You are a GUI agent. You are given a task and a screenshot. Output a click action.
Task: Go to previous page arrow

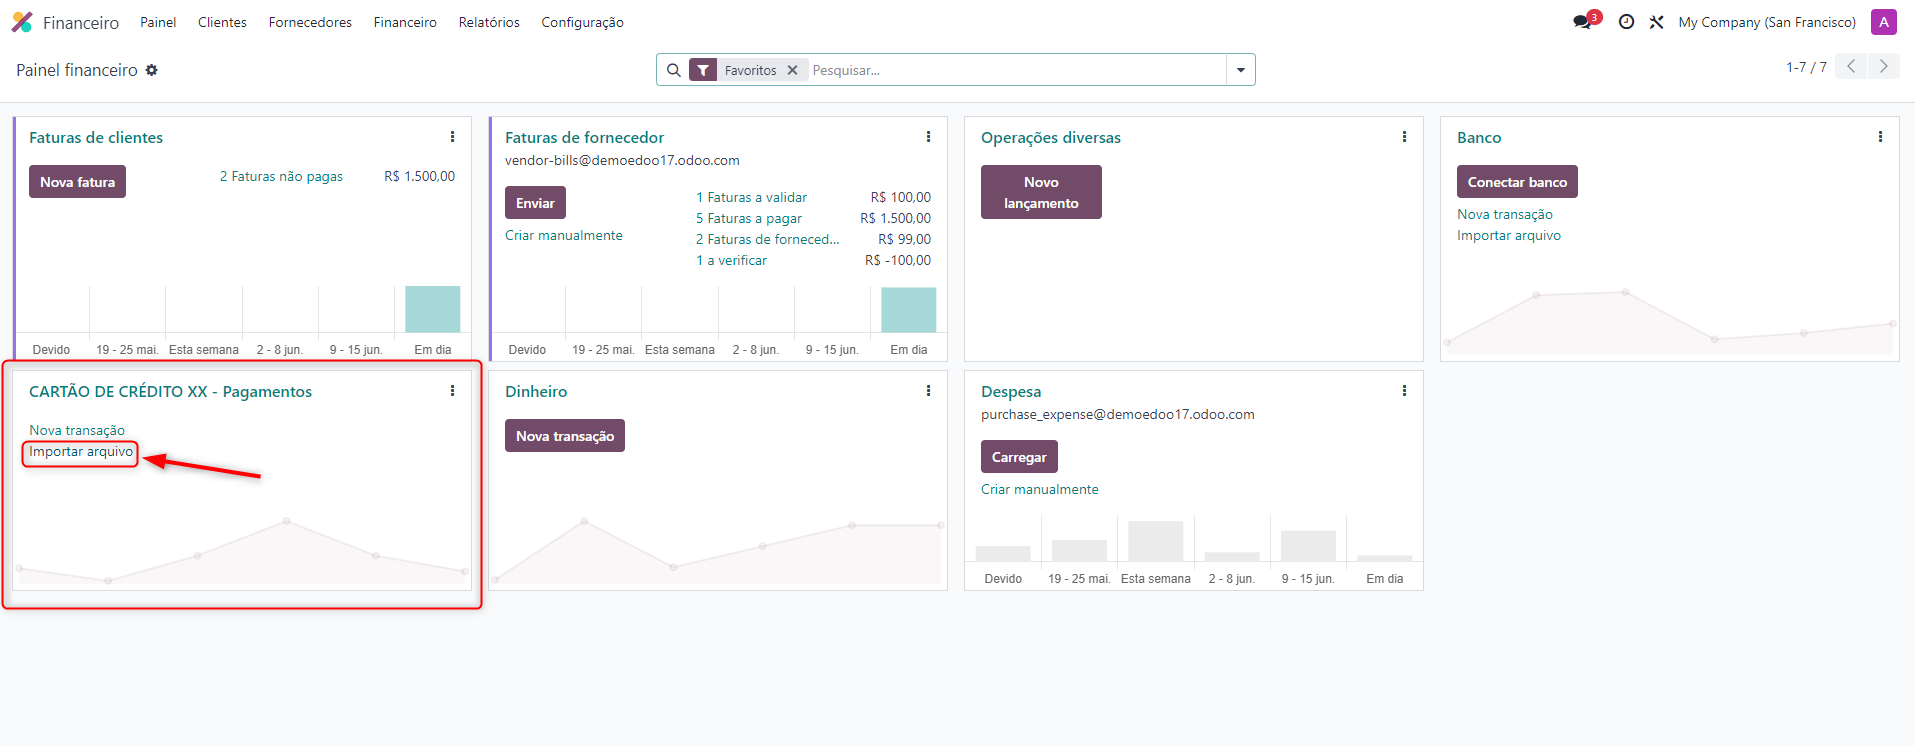click(1851, 66)
